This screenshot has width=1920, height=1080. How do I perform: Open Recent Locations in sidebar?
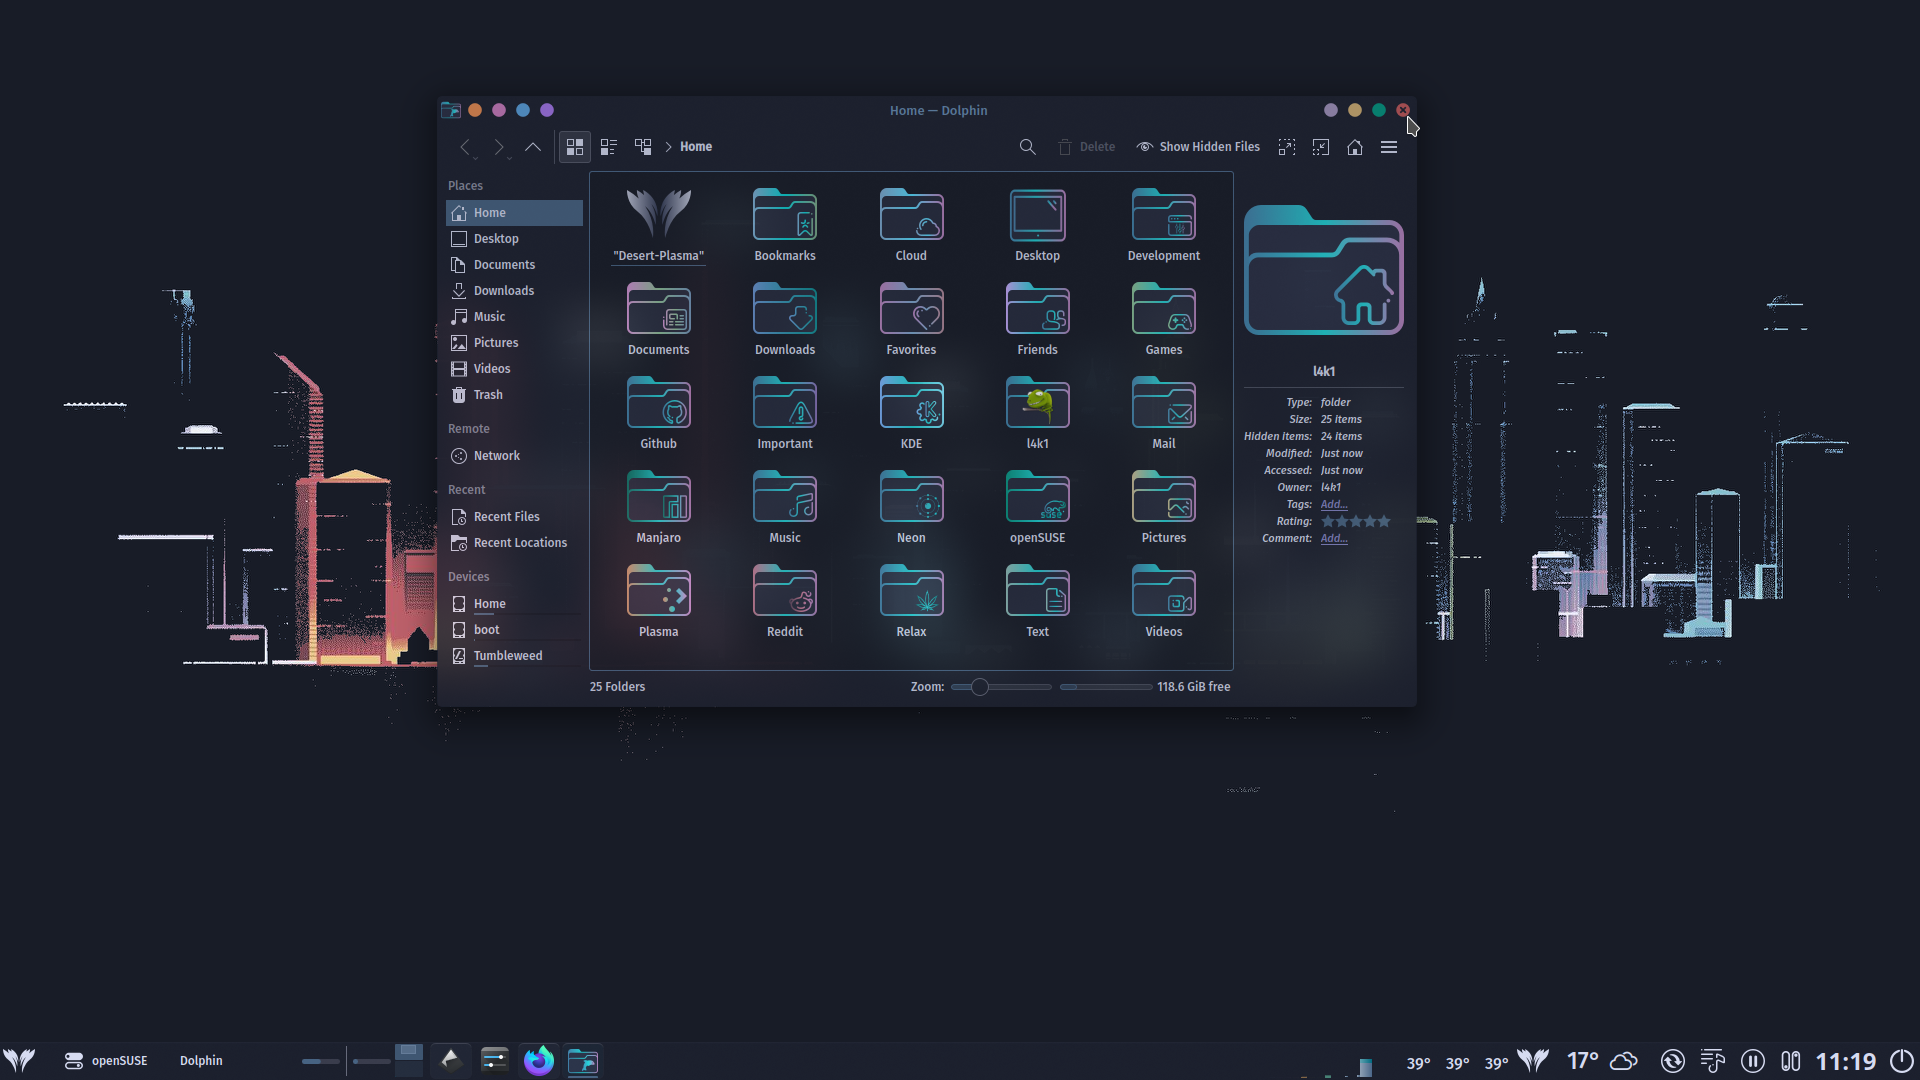pos(514,543)
